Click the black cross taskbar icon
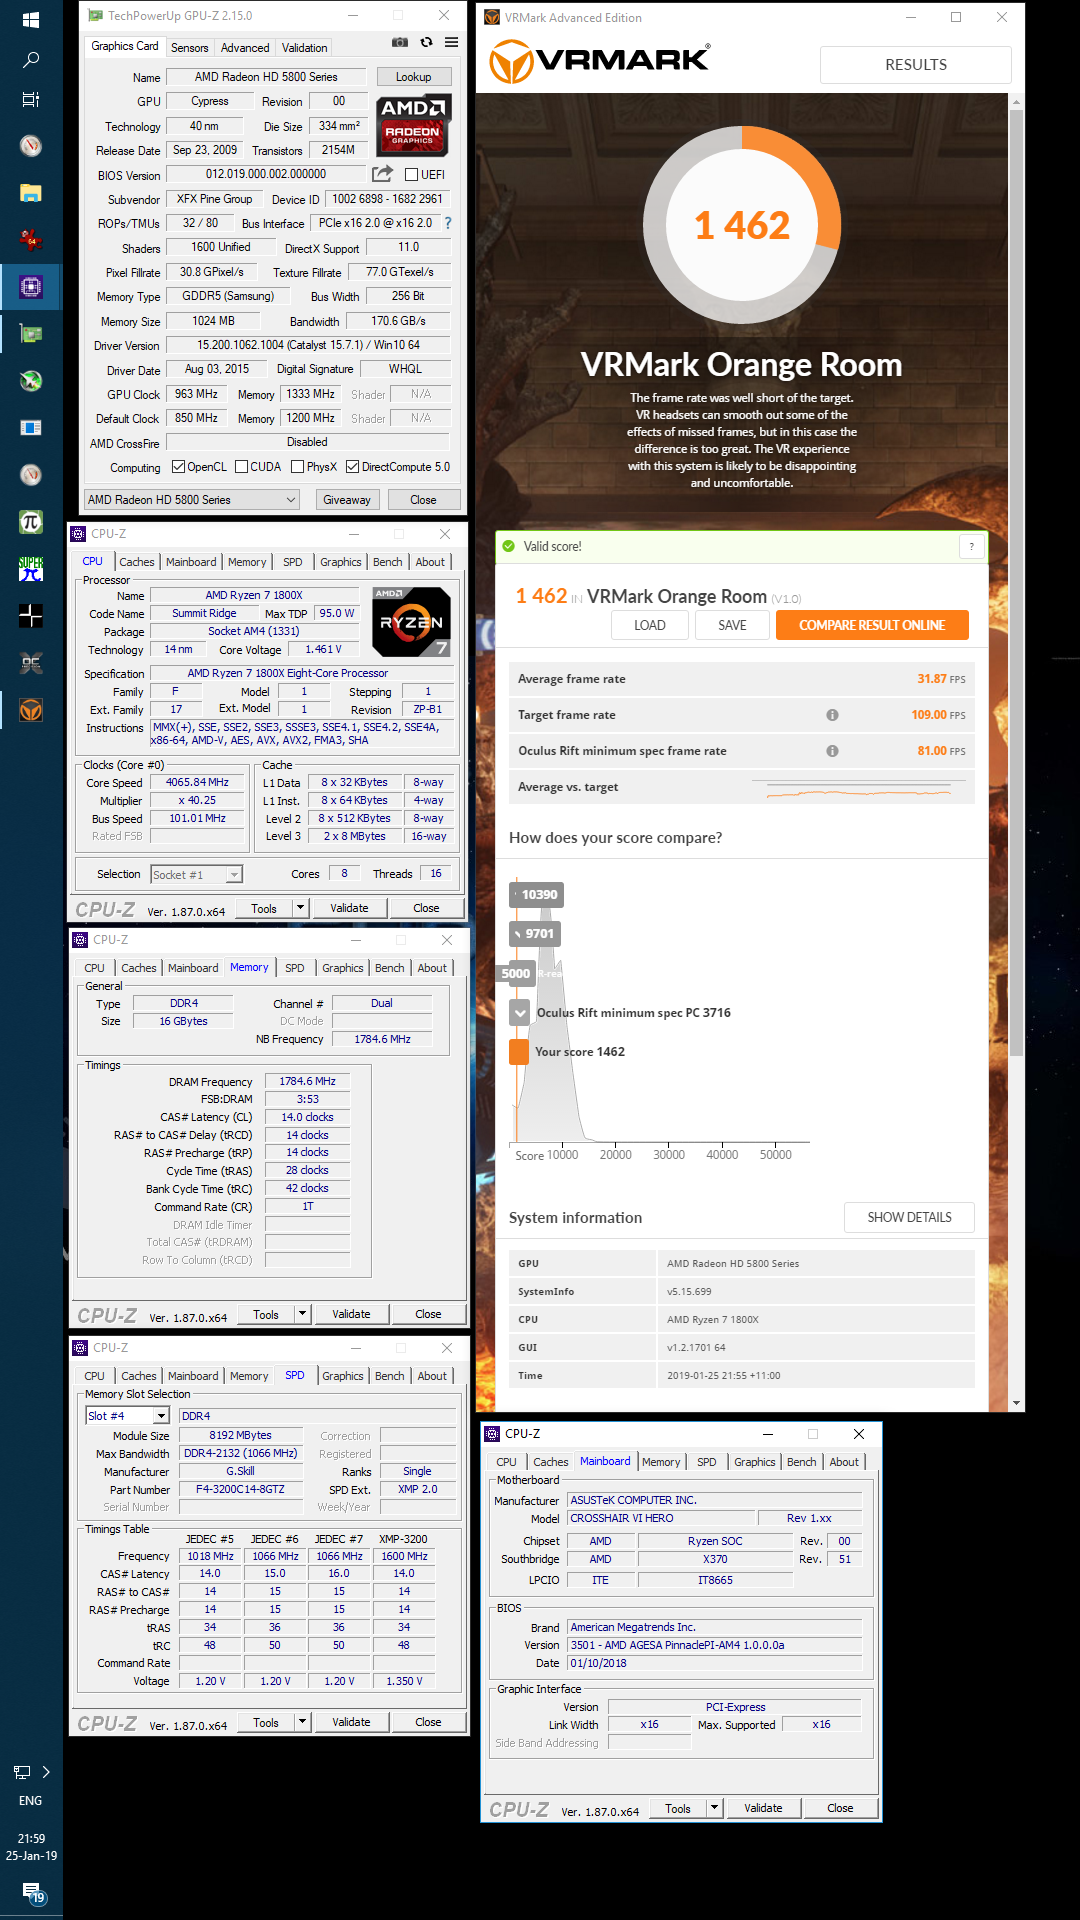1080x1920 pixels. click(x=31, y=616)
